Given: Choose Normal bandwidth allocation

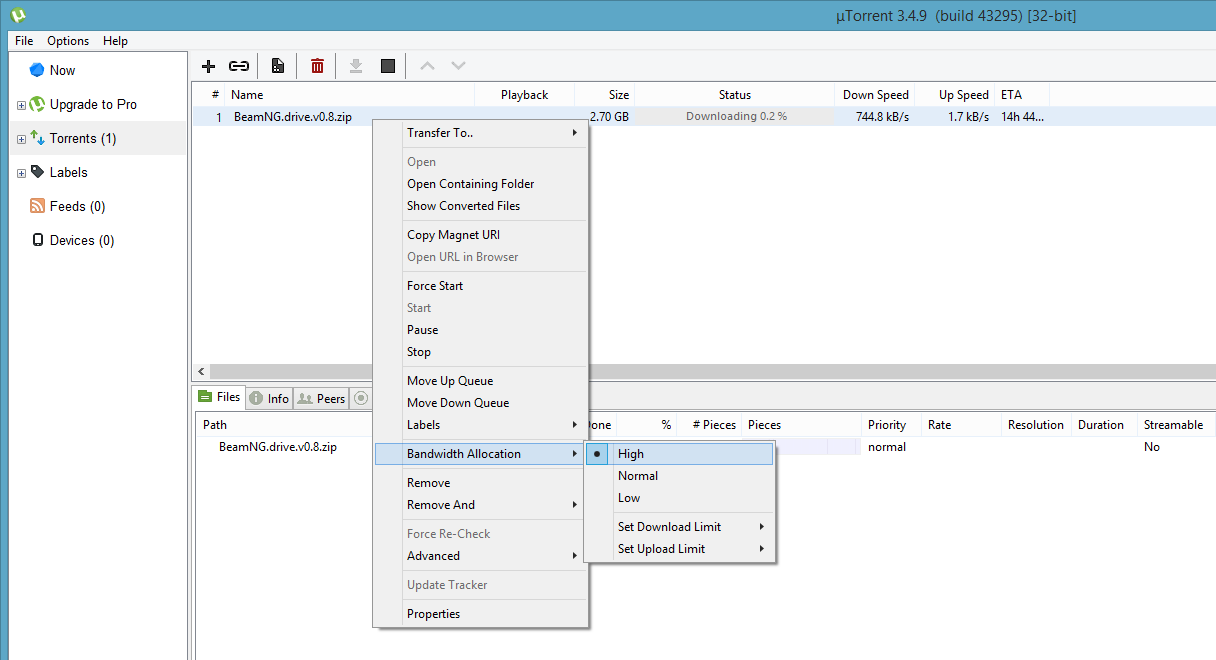Looking at the screenshot, I should tap(638, 476).
